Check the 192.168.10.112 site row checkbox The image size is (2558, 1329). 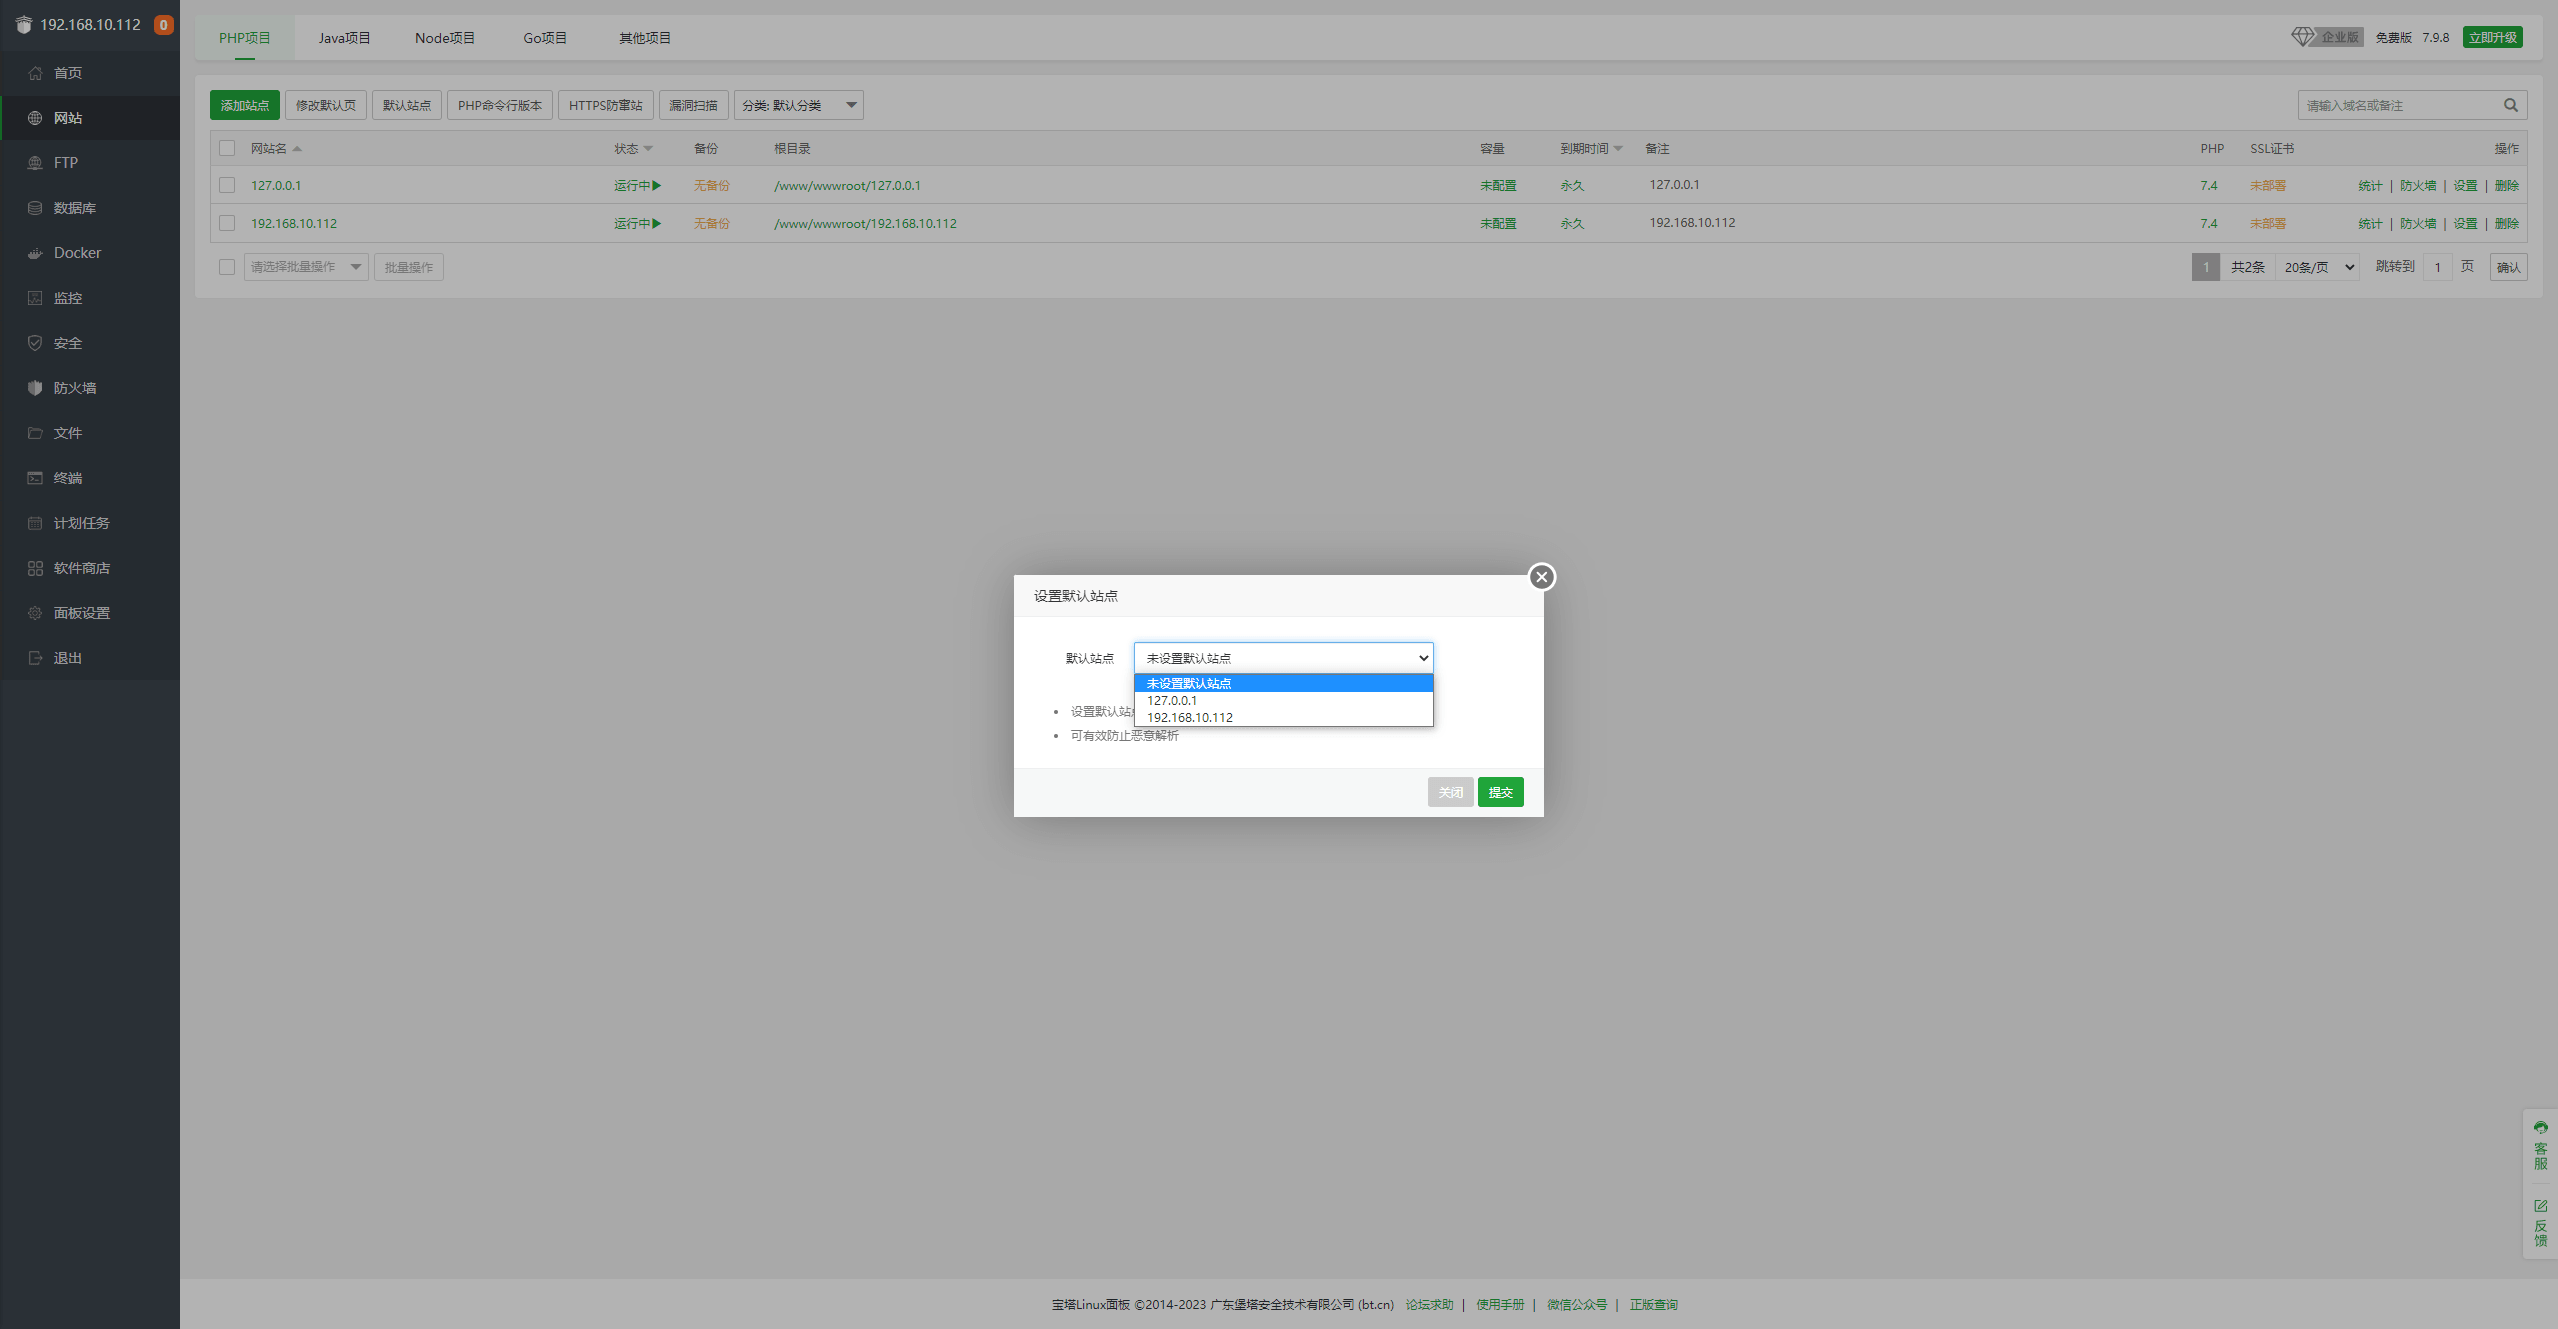tap(227, 223)
